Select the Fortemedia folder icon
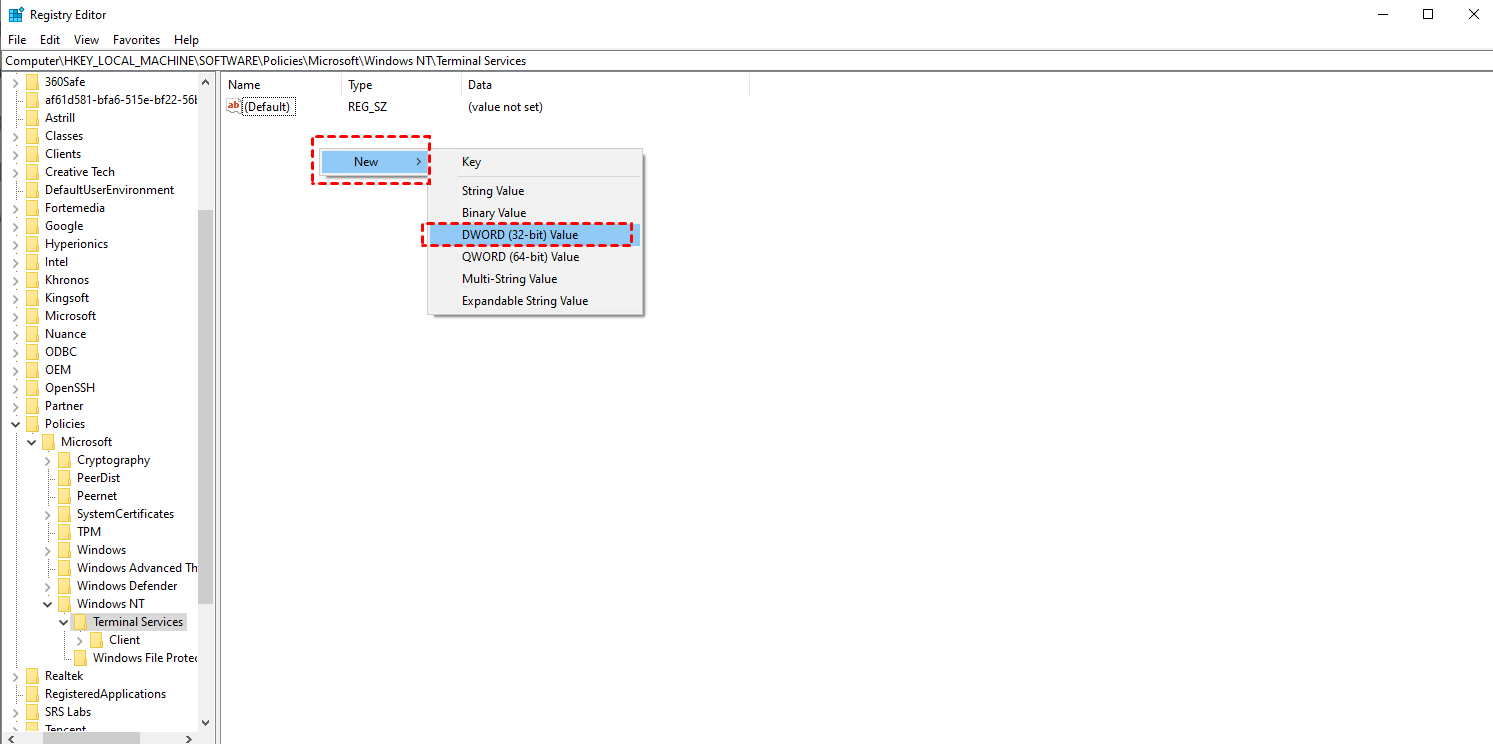Viewport: 1493px width, 744px height. [x=33, y=208]
